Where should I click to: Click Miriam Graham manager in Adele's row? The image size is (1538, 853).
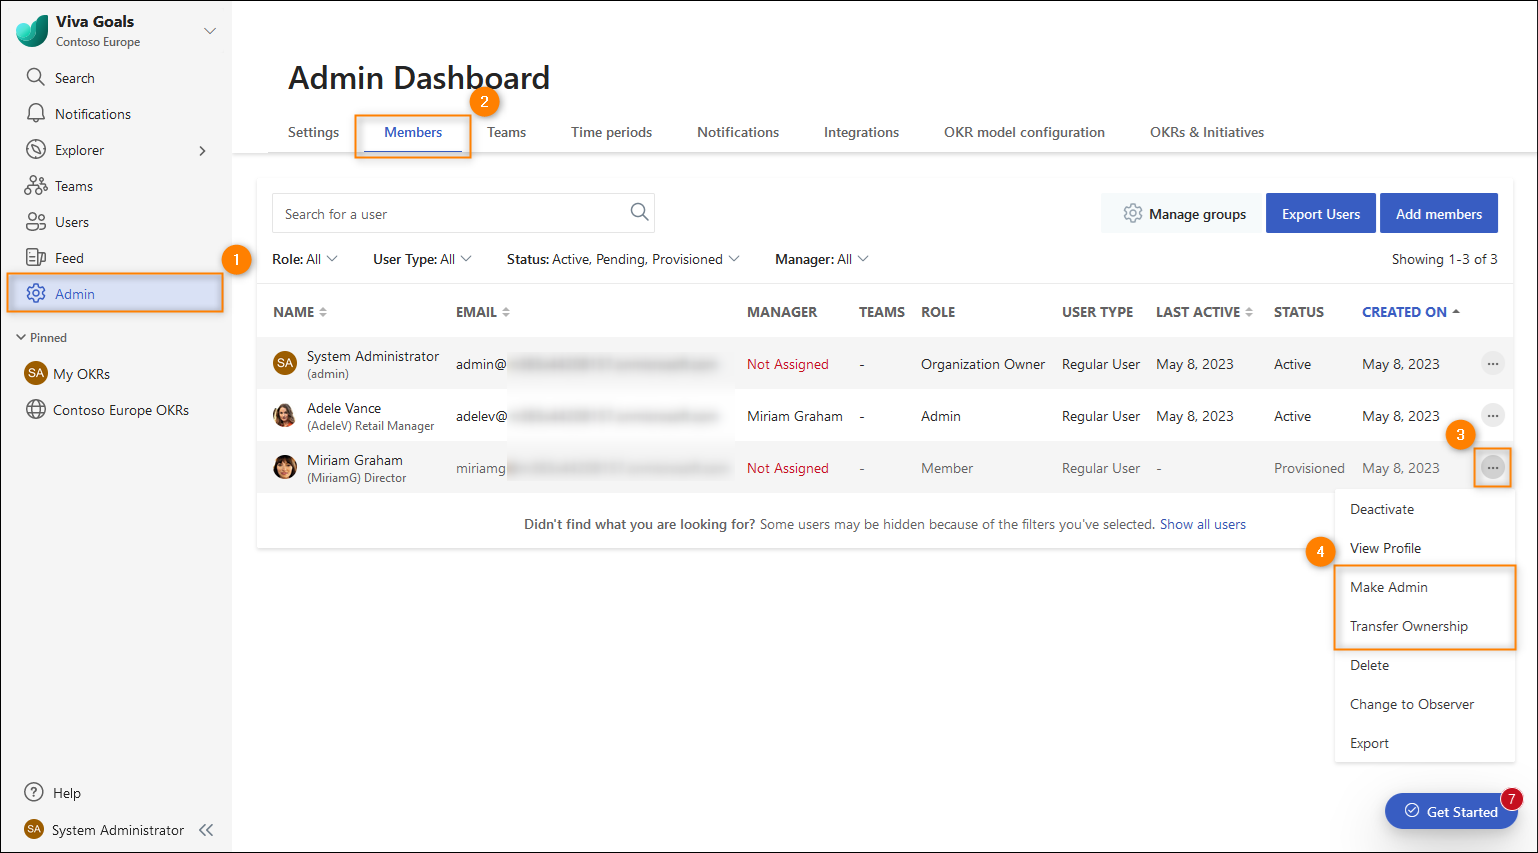click(795, 416)
